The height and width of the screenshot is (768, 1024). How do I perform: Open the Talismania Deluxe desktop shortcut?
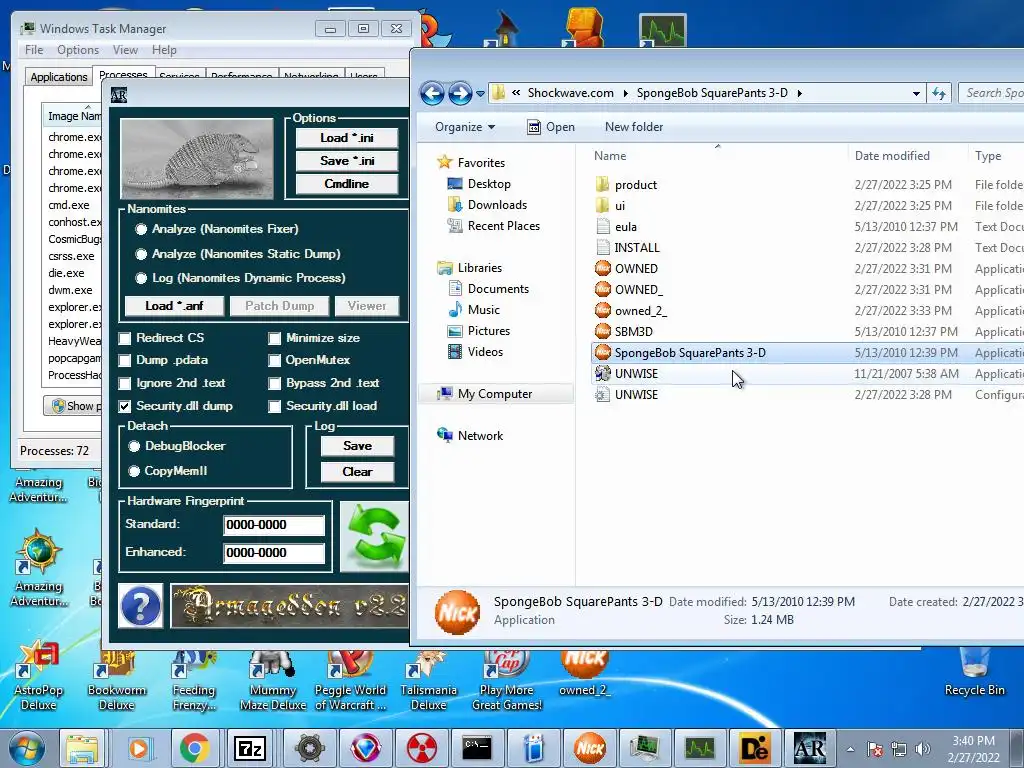pos(428,680)
